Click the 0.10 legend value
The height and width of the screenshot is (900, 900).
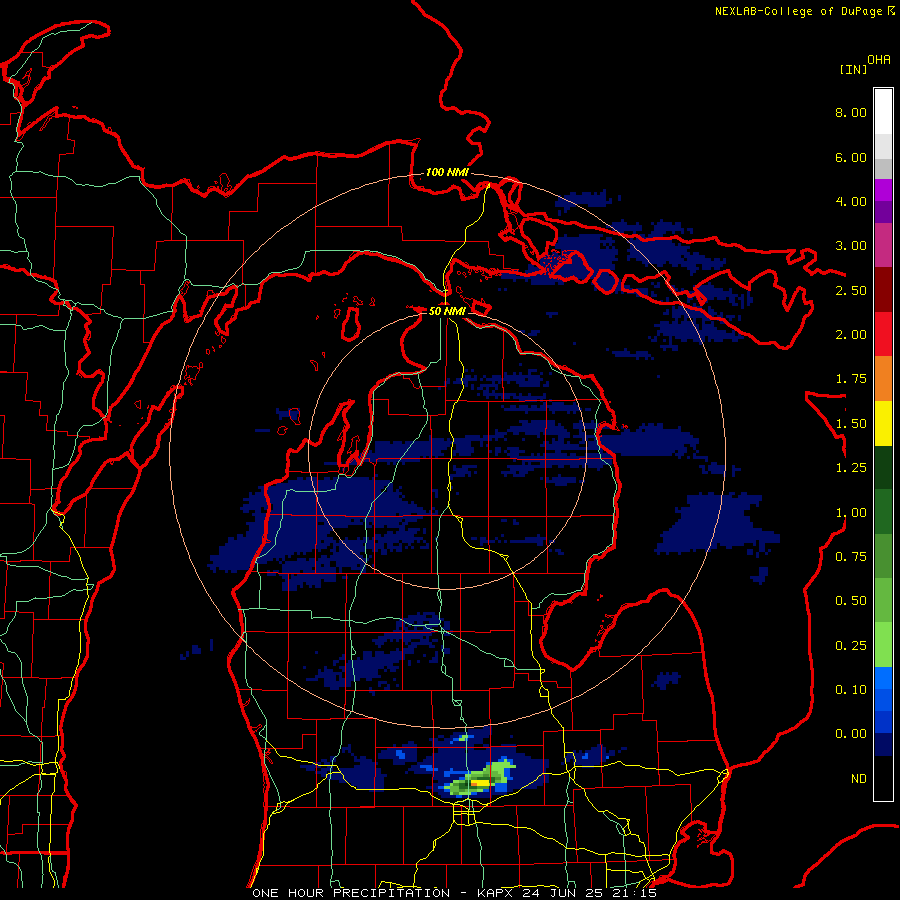[x=851, y=690]
